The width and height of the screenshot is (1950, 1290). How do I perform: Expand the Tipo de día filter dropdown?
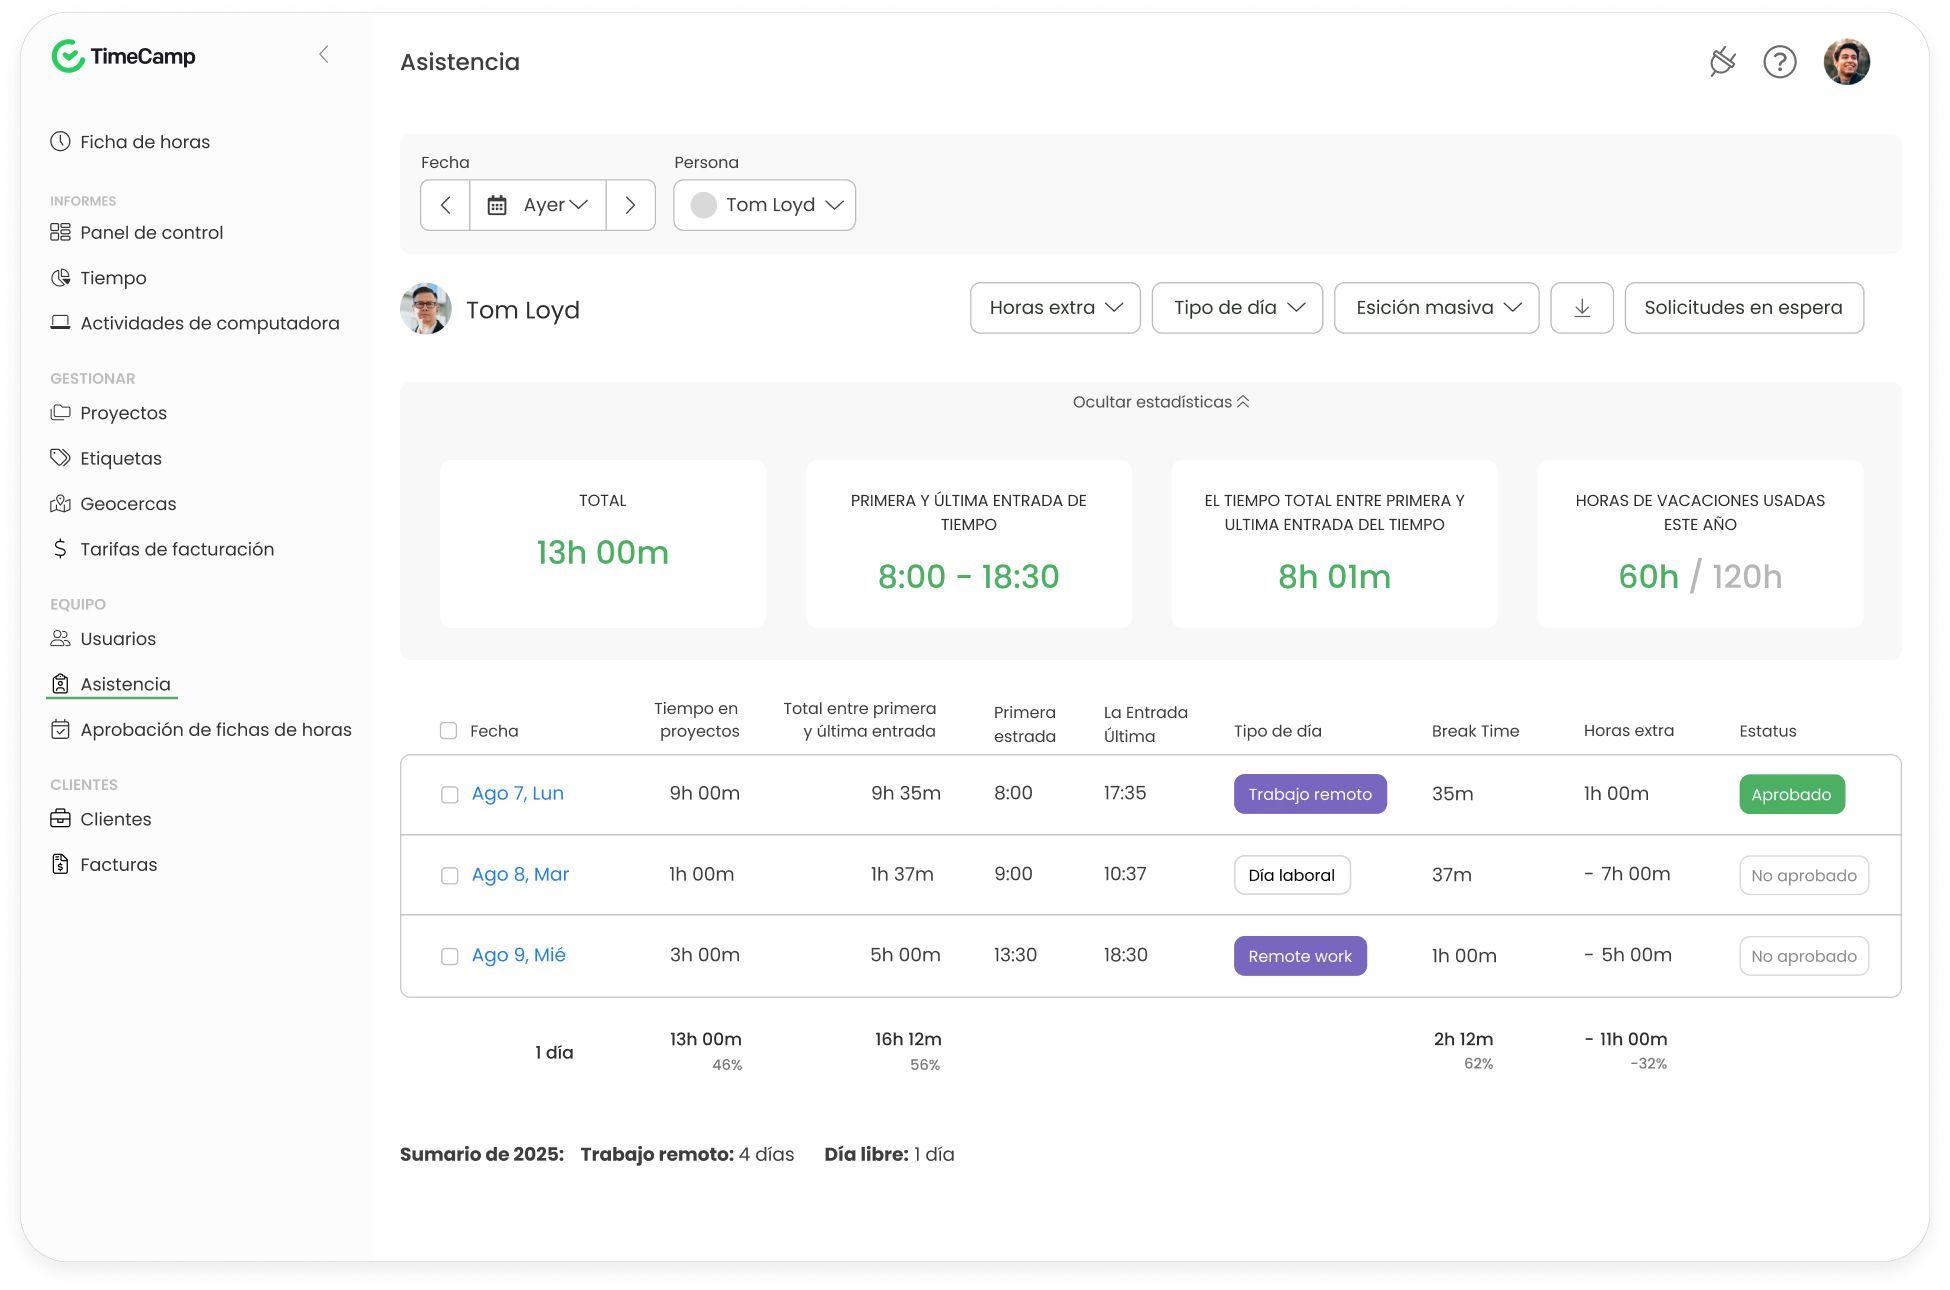click(x=1237, y=307)
